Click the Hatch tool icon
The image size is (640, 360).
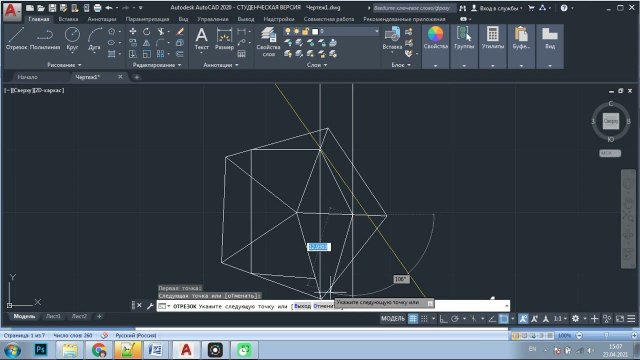[111, 54]
